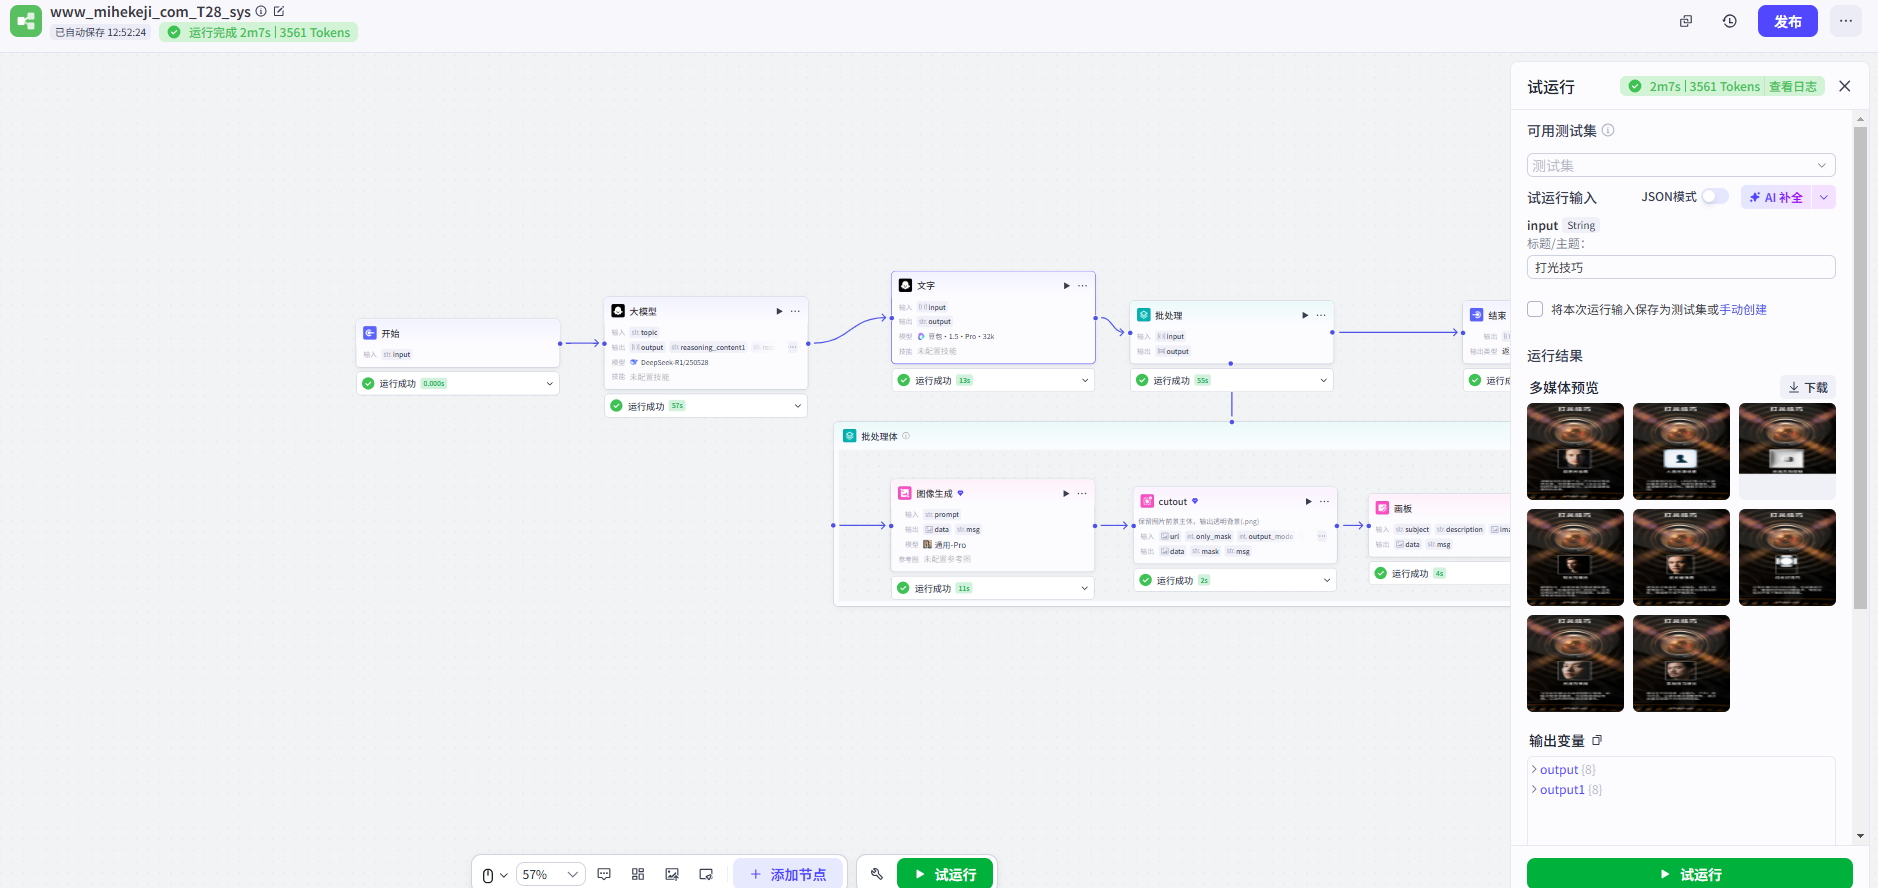Open the three-dot more menu in the header
Viewport: 1878px width, 888px height.
(1846, 21)
